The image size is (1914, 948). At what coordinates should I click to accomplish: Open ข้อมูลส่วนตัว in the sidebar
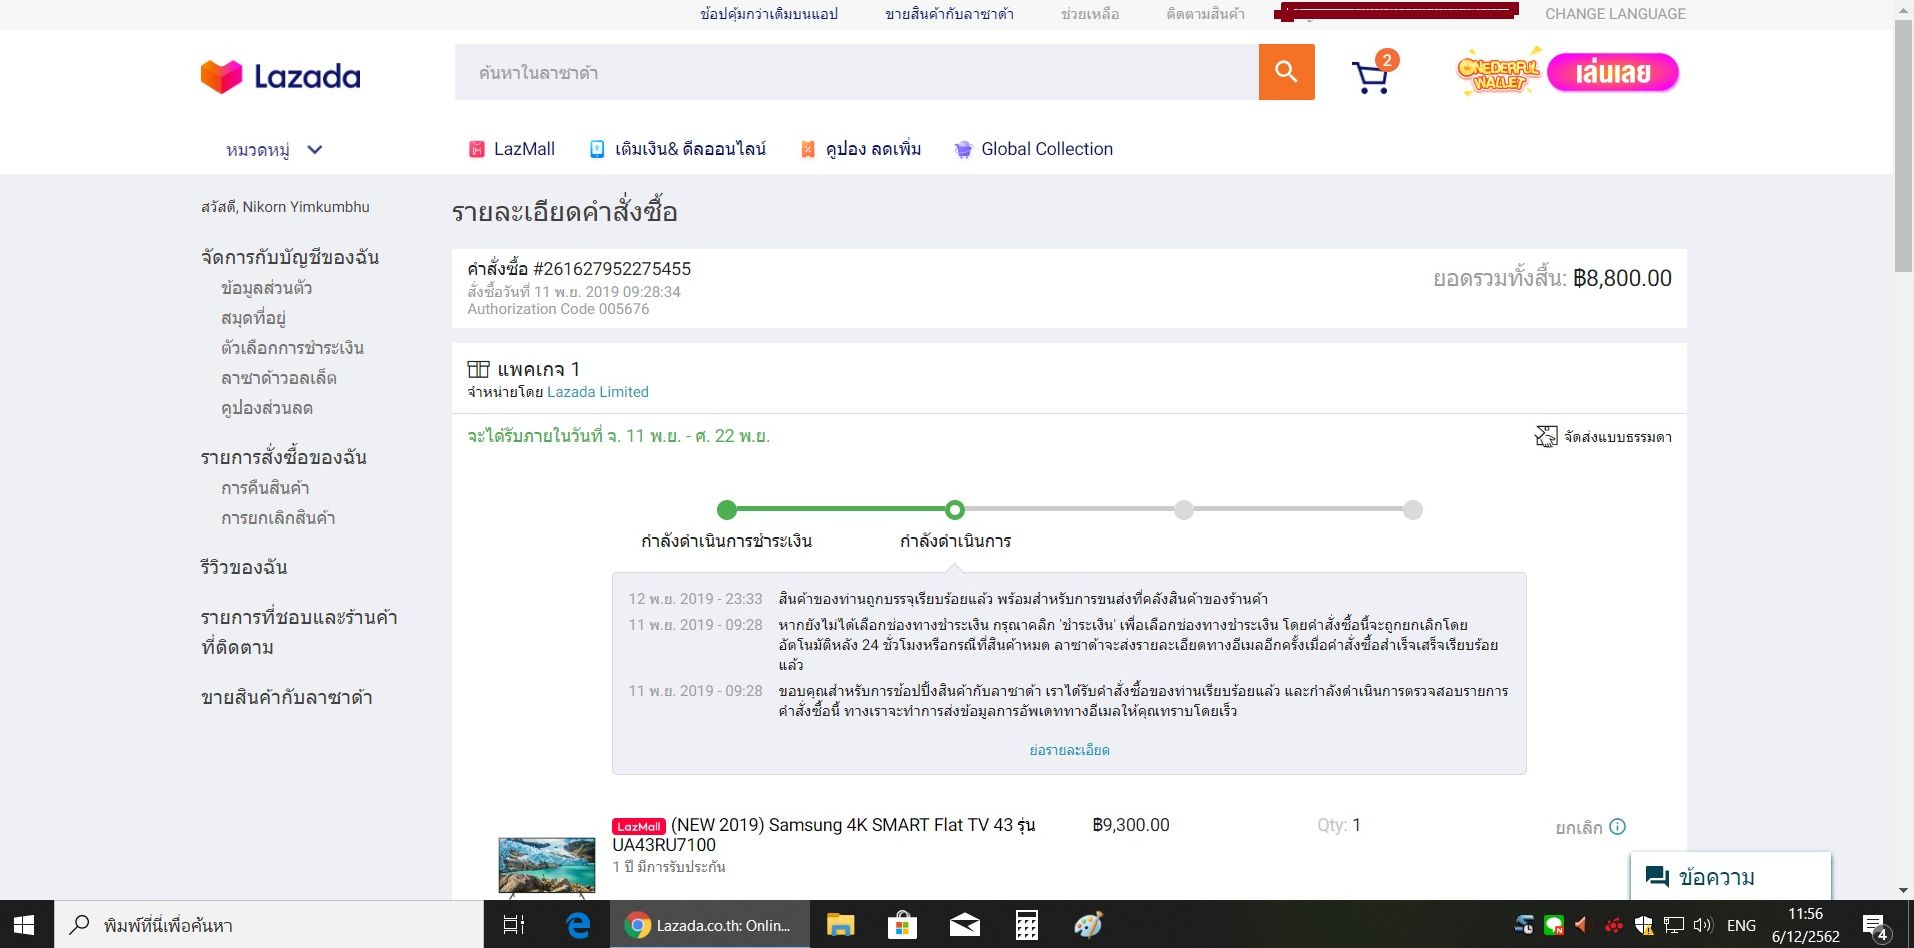click(x=266, y=288)
